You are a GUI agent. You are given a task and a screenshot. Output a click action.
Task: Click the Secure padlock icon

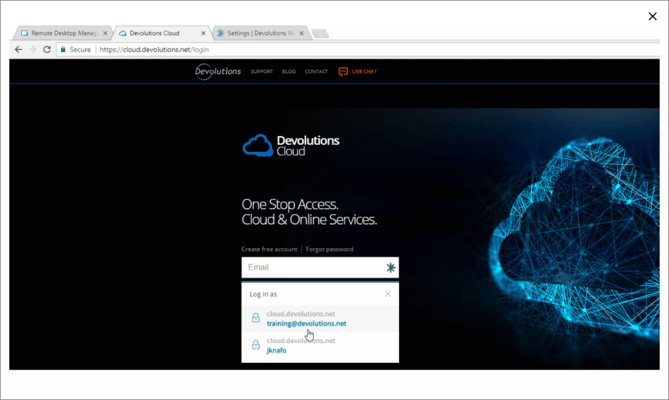pos(63,49)
